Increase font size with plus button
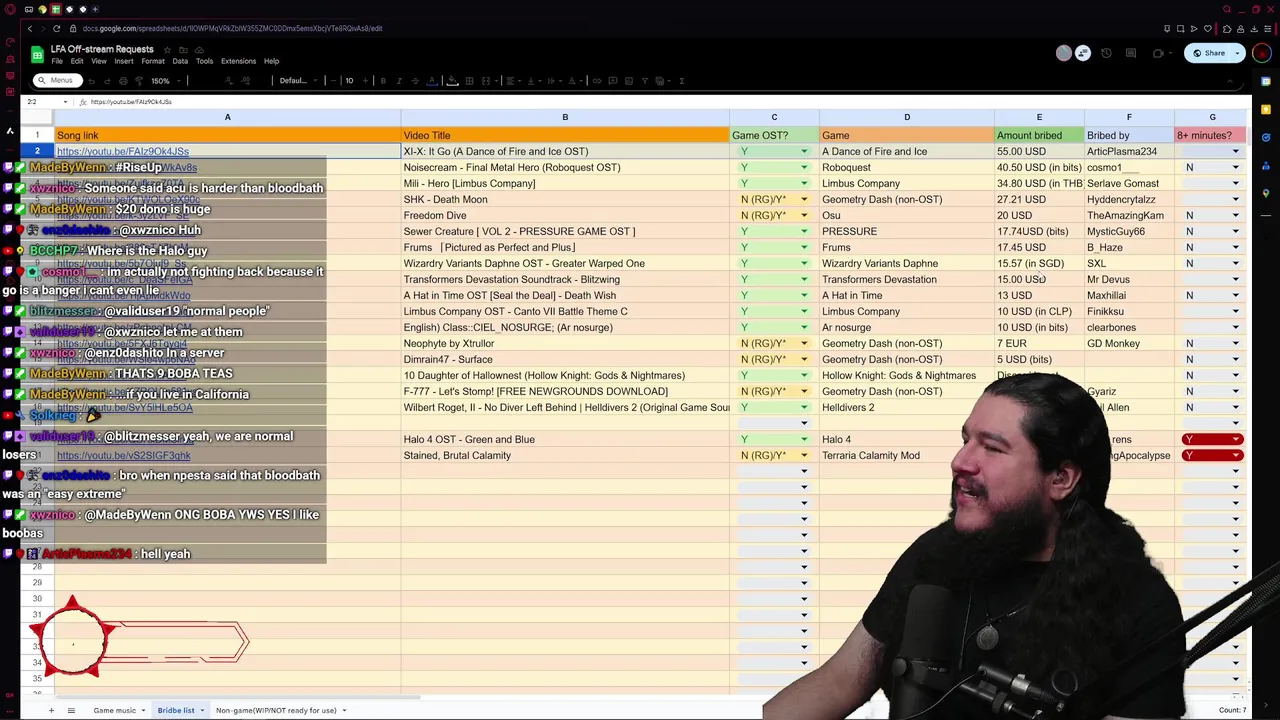1280x720 pixels. pos(365,81)
